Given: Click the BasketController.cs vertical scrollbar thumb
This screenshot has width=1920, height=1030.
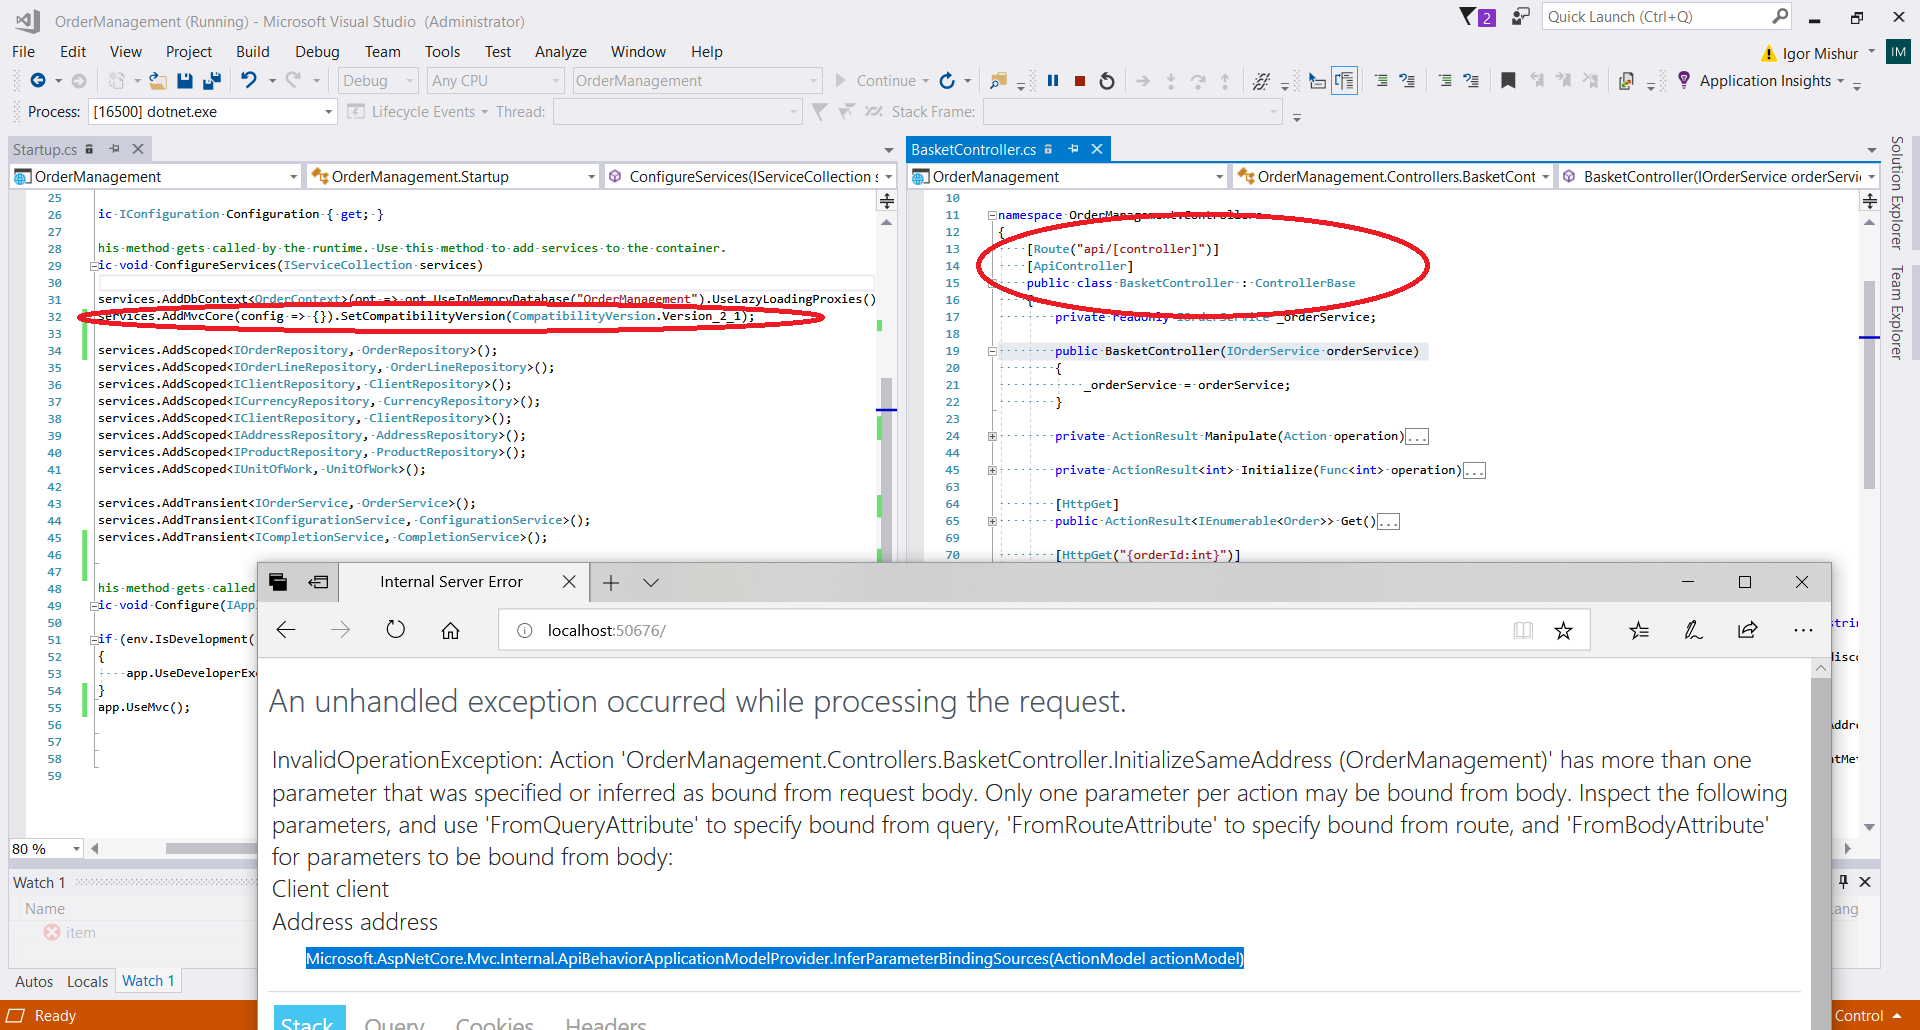Looking at the screenshot, I should [1869, 385].
